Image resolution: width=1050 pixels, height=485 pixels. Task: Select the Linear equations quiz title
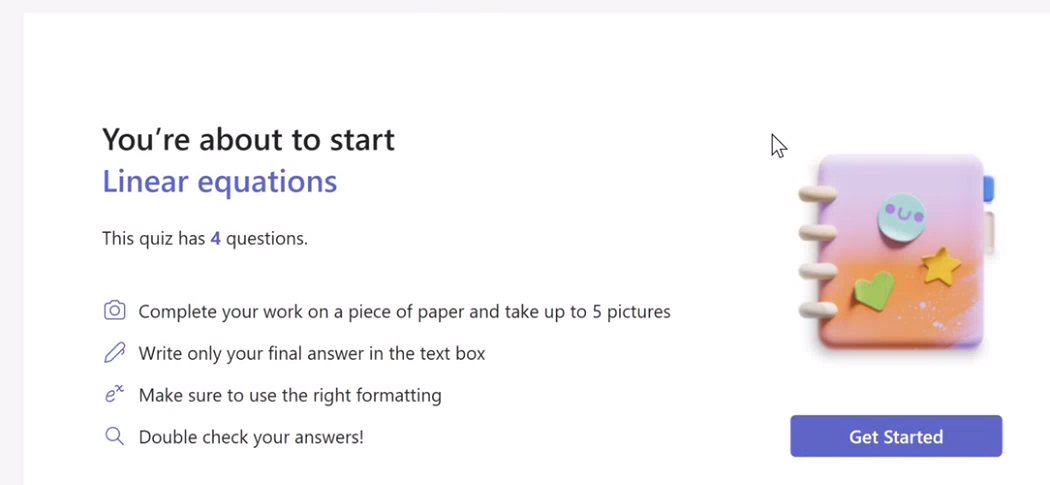coord(220,182)
